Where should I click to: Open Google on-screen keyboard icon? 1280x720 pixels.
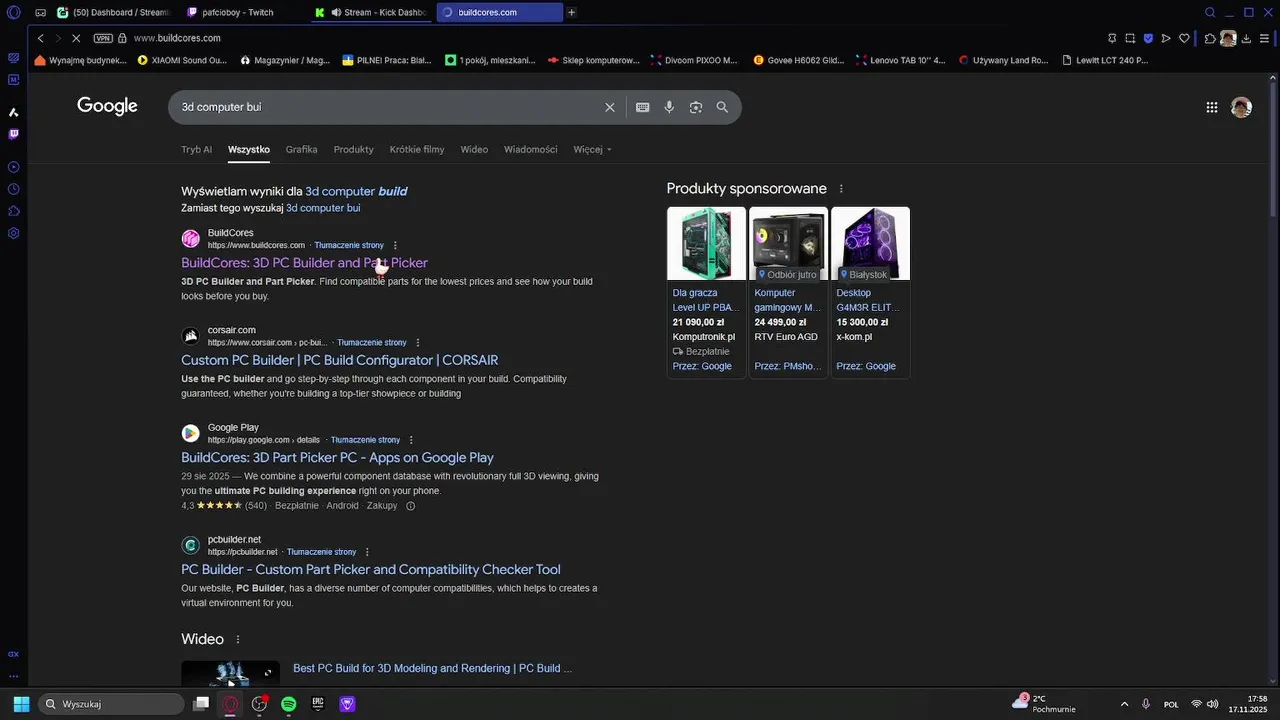(x=643, y=107)
